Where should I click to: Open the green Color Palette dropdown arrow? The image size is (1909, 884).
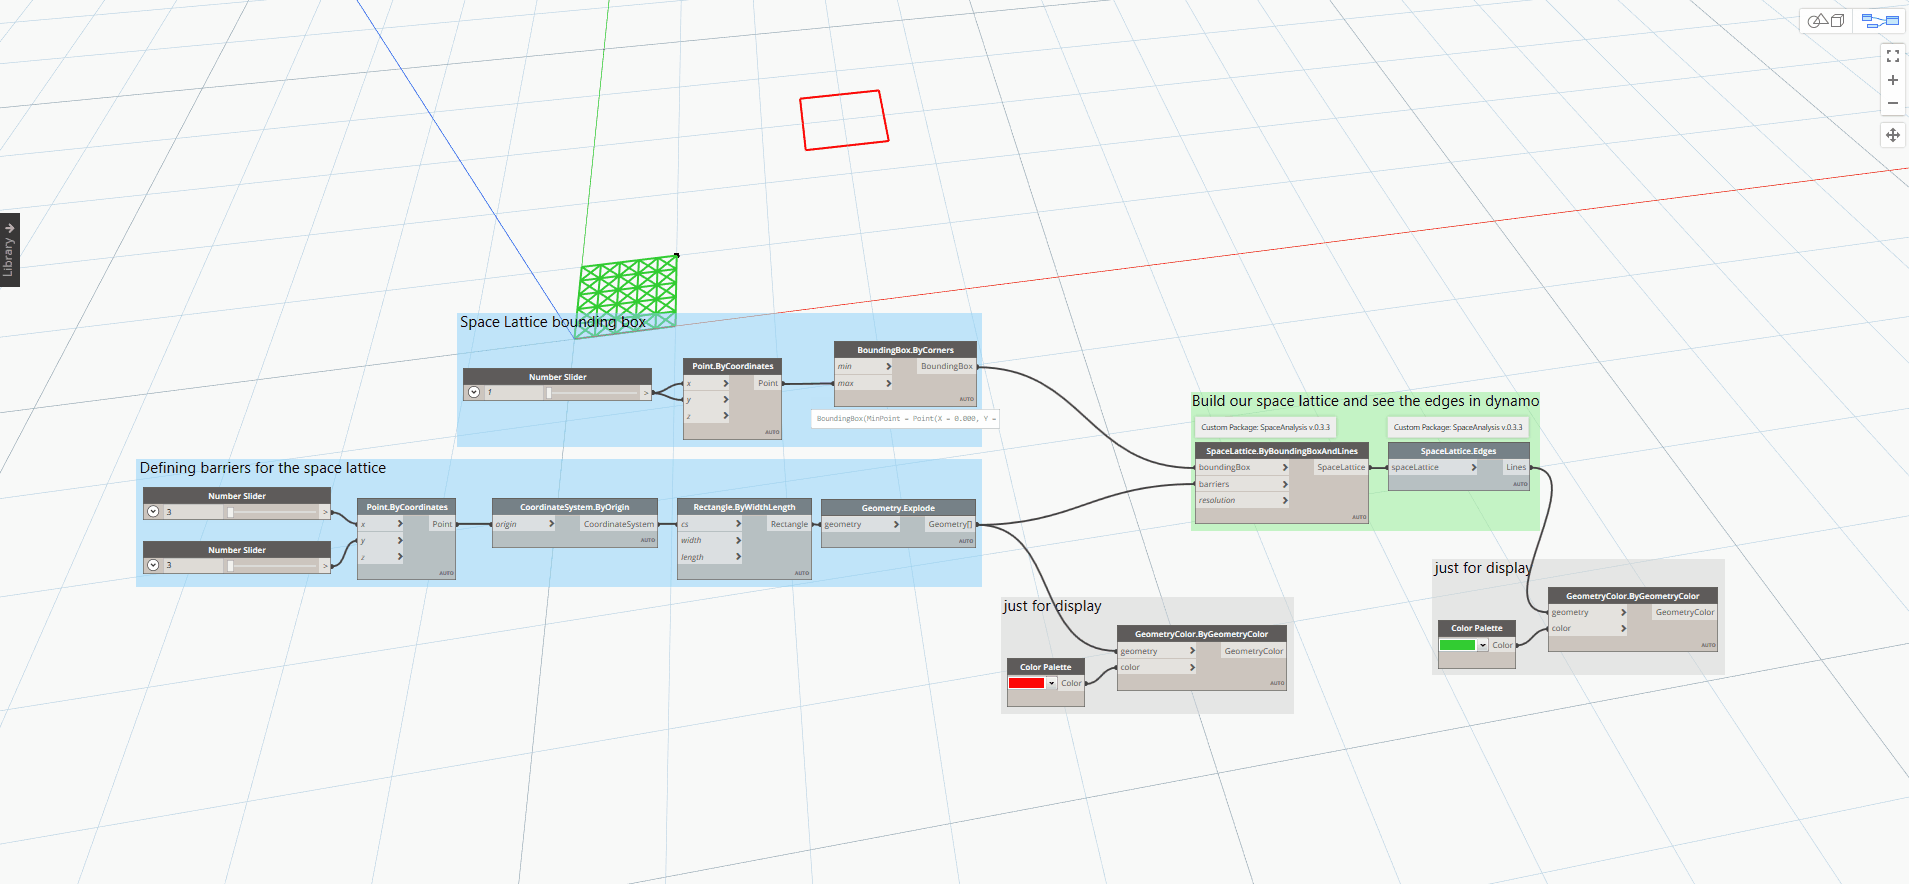tap(1483, 645)
